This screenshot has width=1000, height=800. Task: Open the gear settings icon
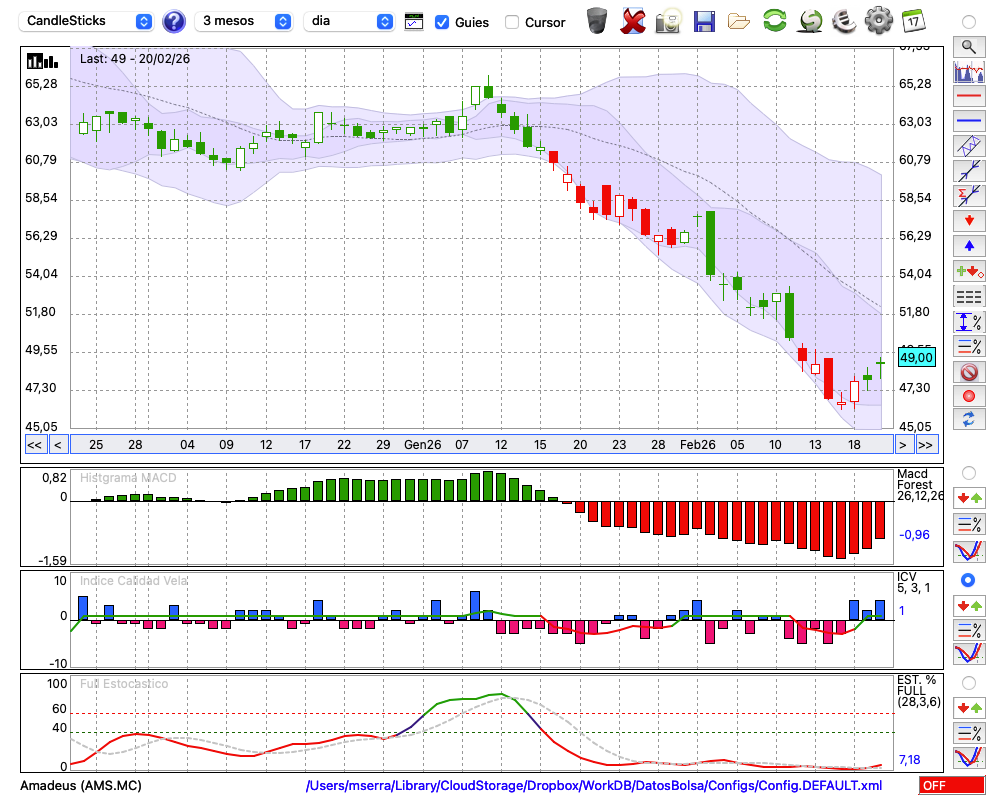(878, 20)
